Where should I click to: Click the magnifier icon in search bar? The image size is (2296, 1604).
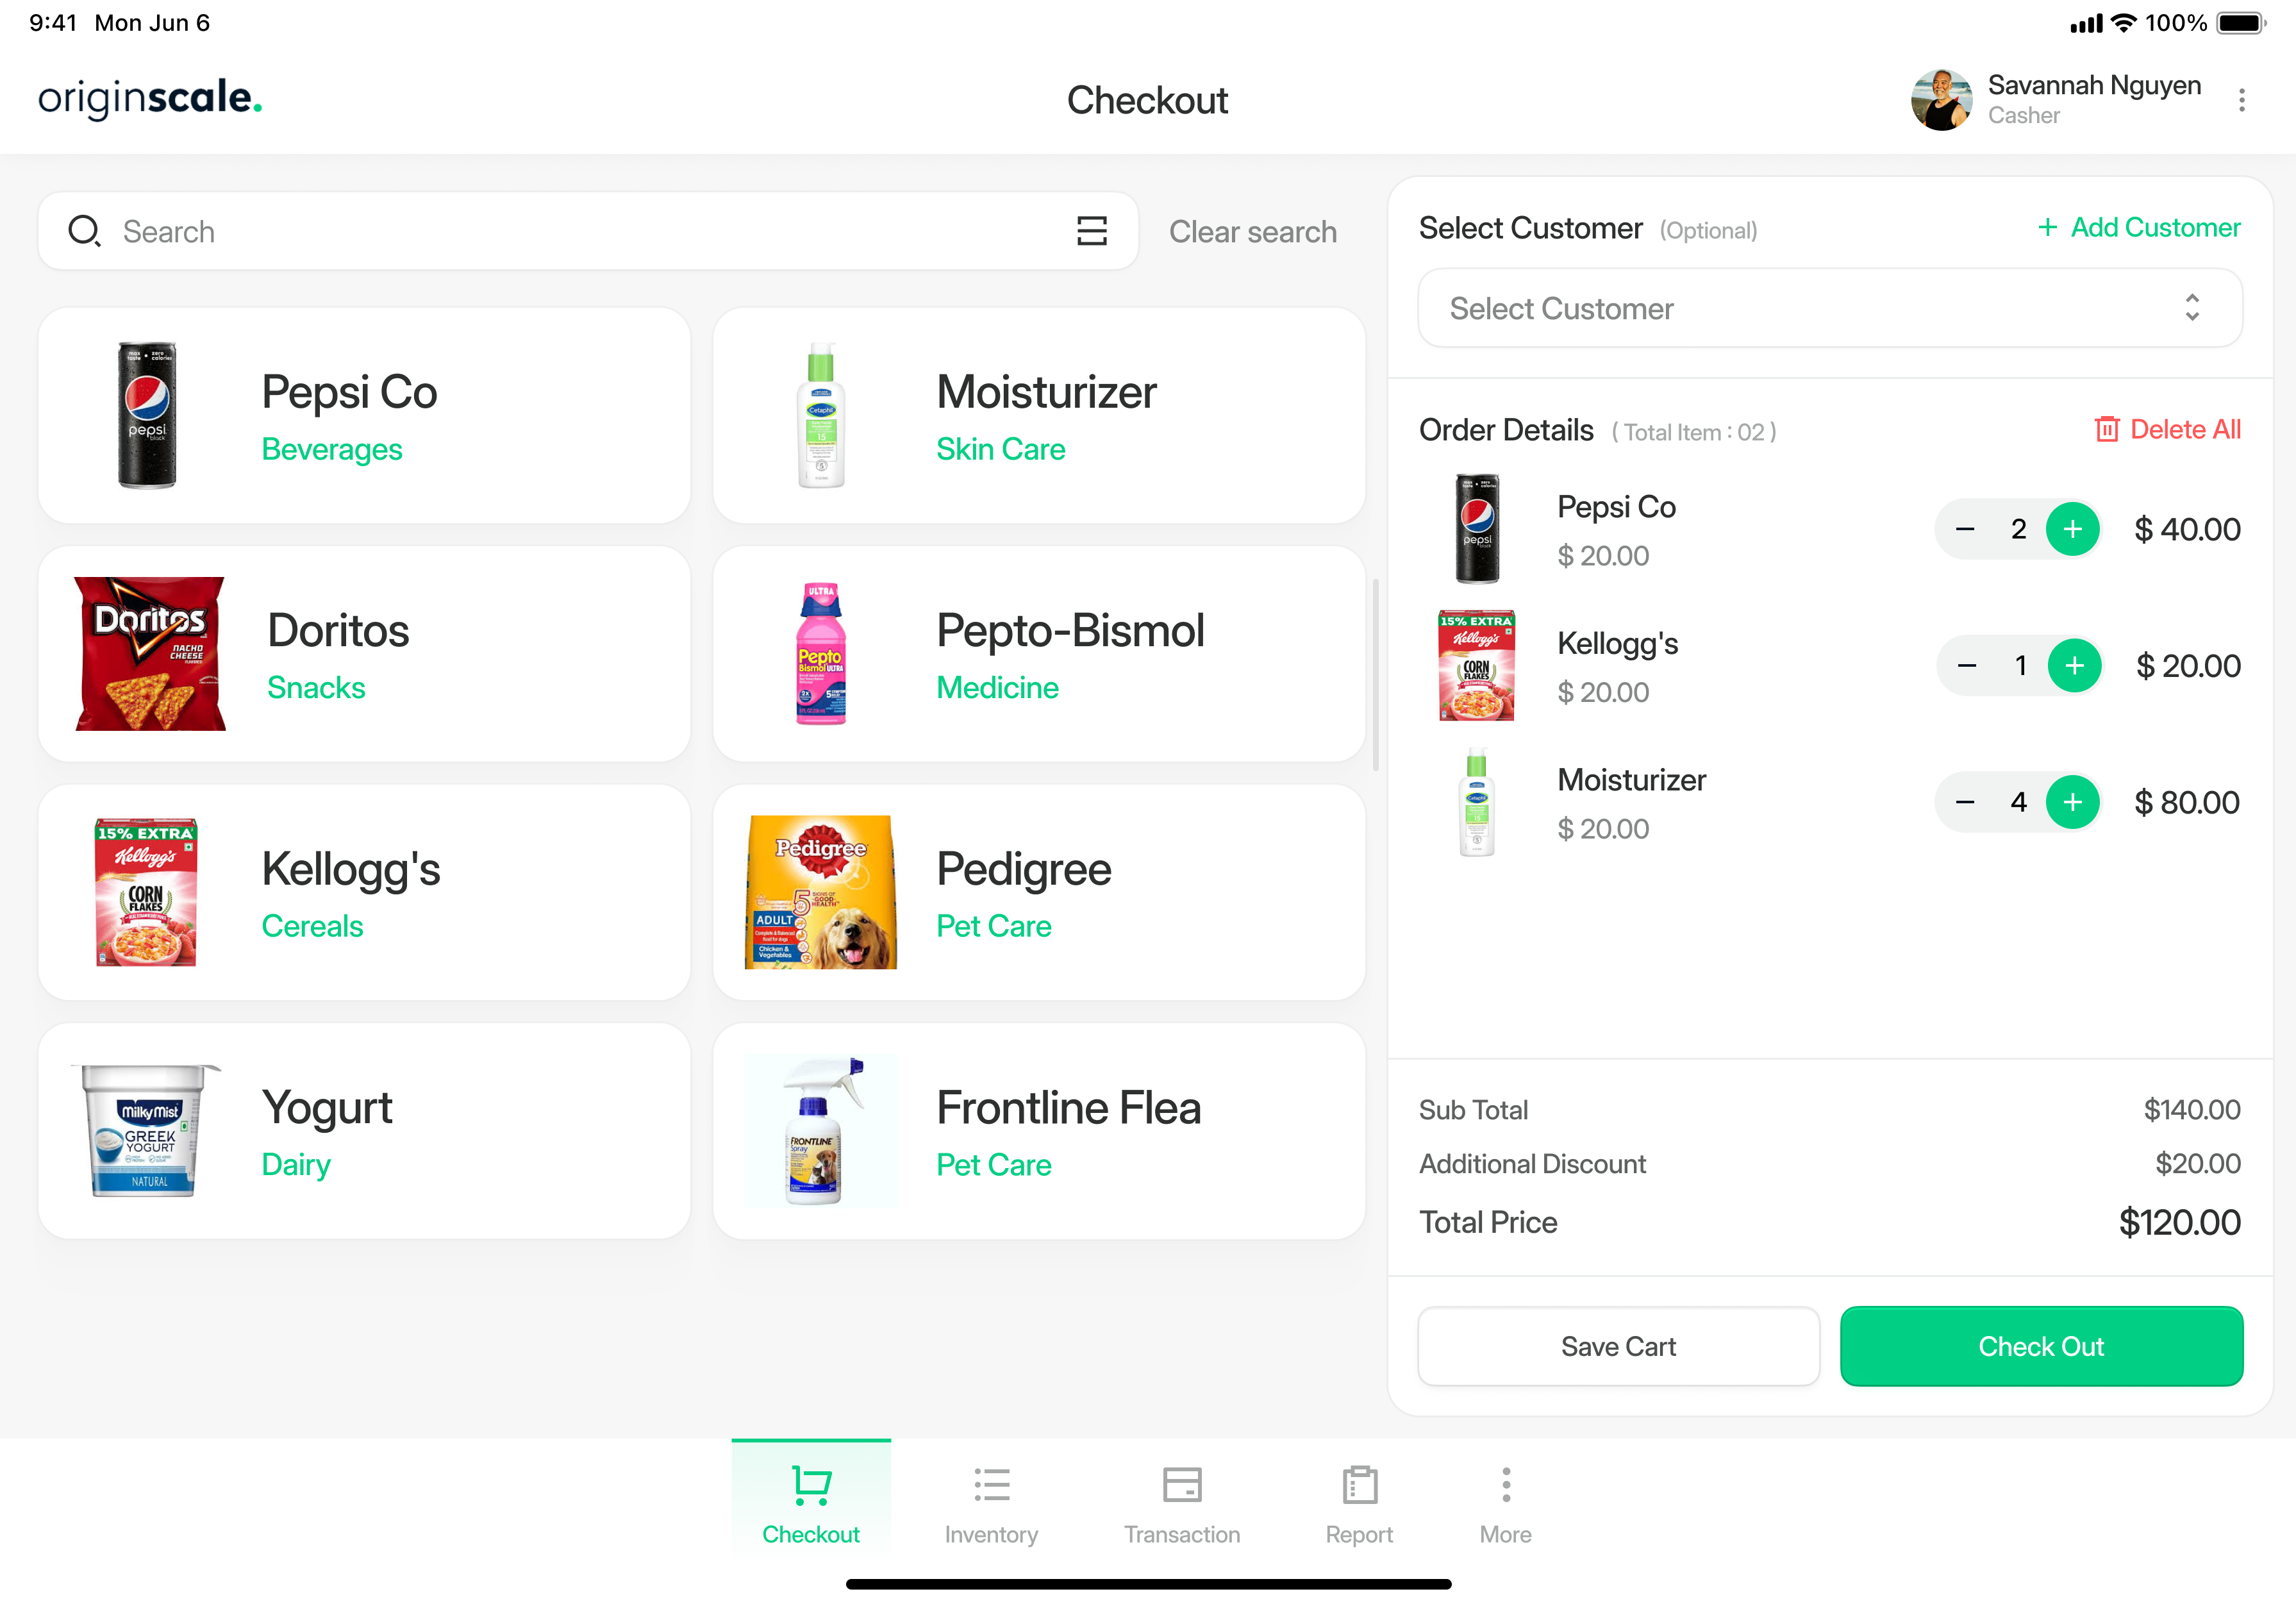(x=84, y=231)
